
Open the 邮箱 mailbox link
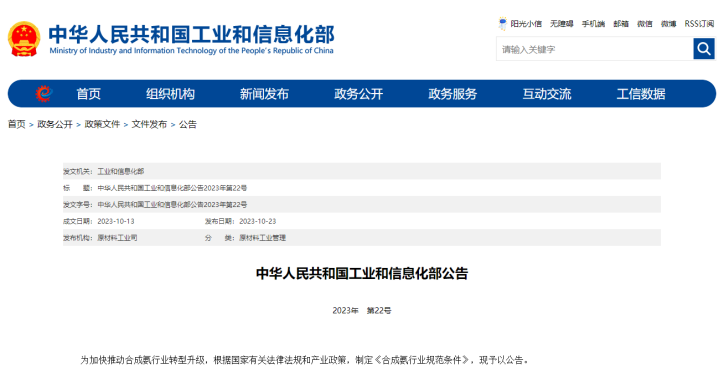pyautogui.click(x=621, y=24)
